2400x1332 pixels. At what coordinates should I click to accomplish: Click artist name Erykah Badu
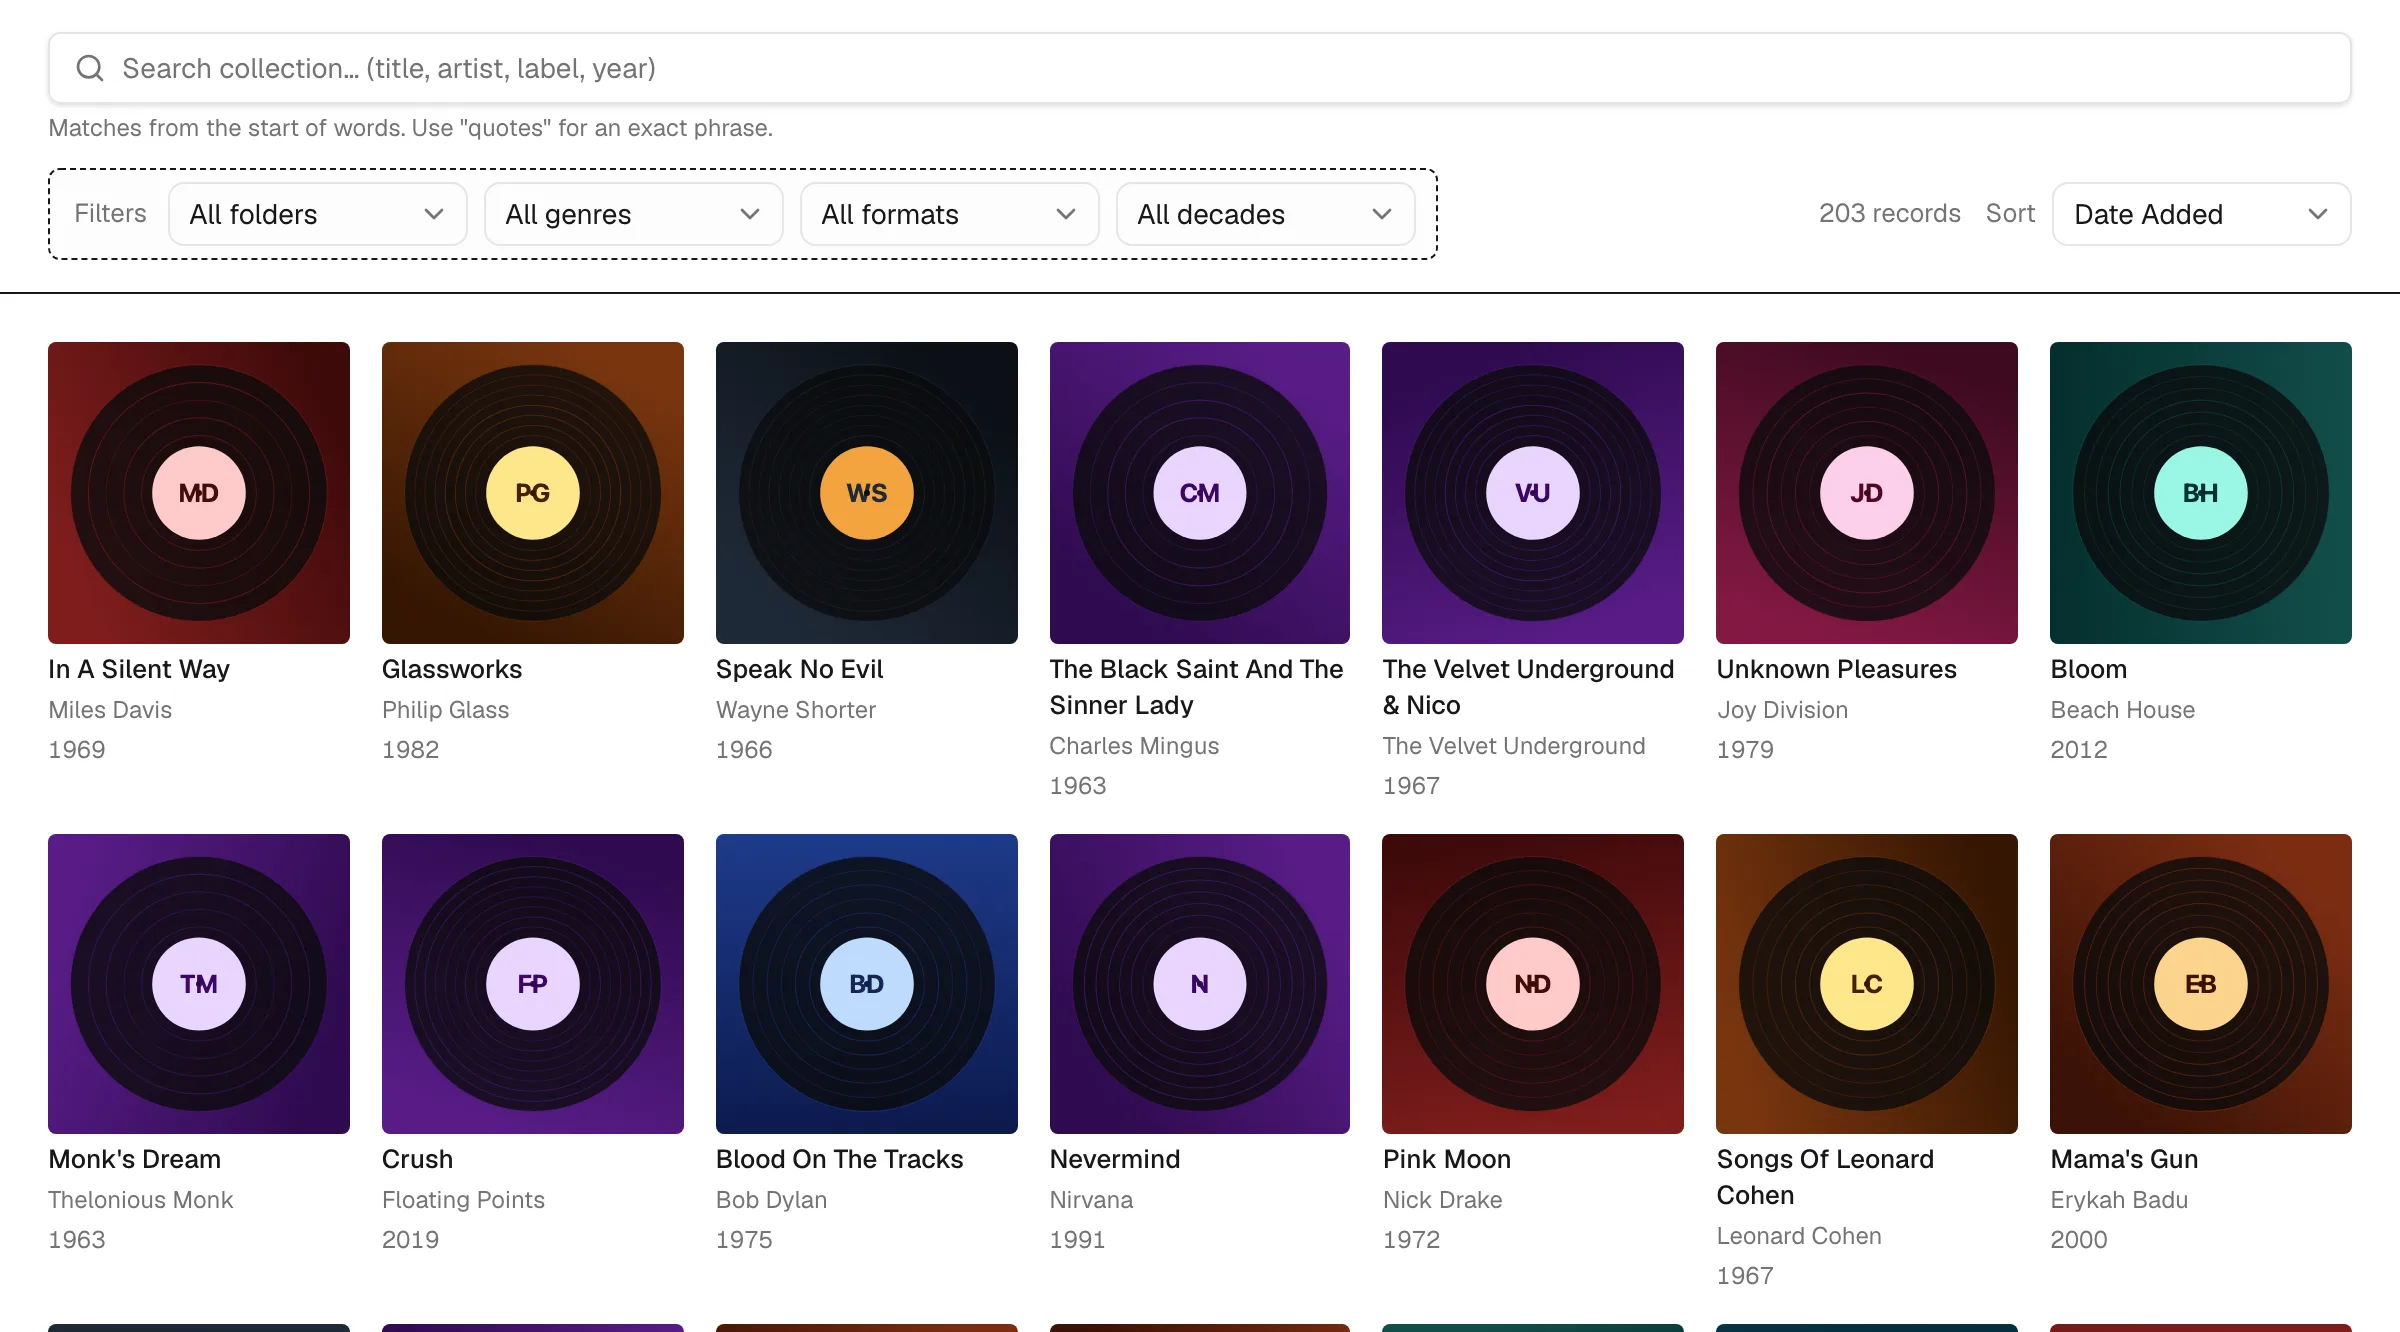(2120, 1200)
